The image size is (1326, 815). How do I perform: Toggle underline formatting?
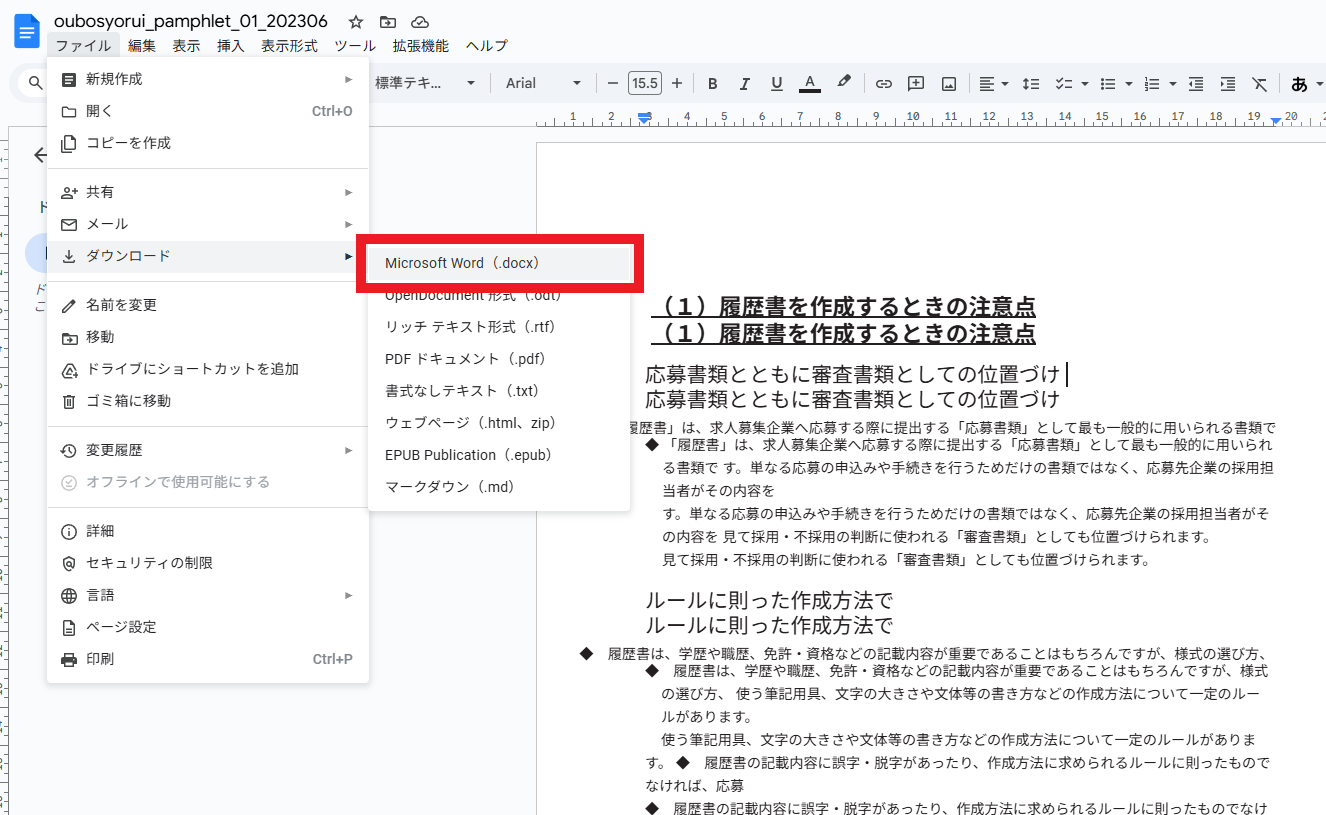pos(777,83)
